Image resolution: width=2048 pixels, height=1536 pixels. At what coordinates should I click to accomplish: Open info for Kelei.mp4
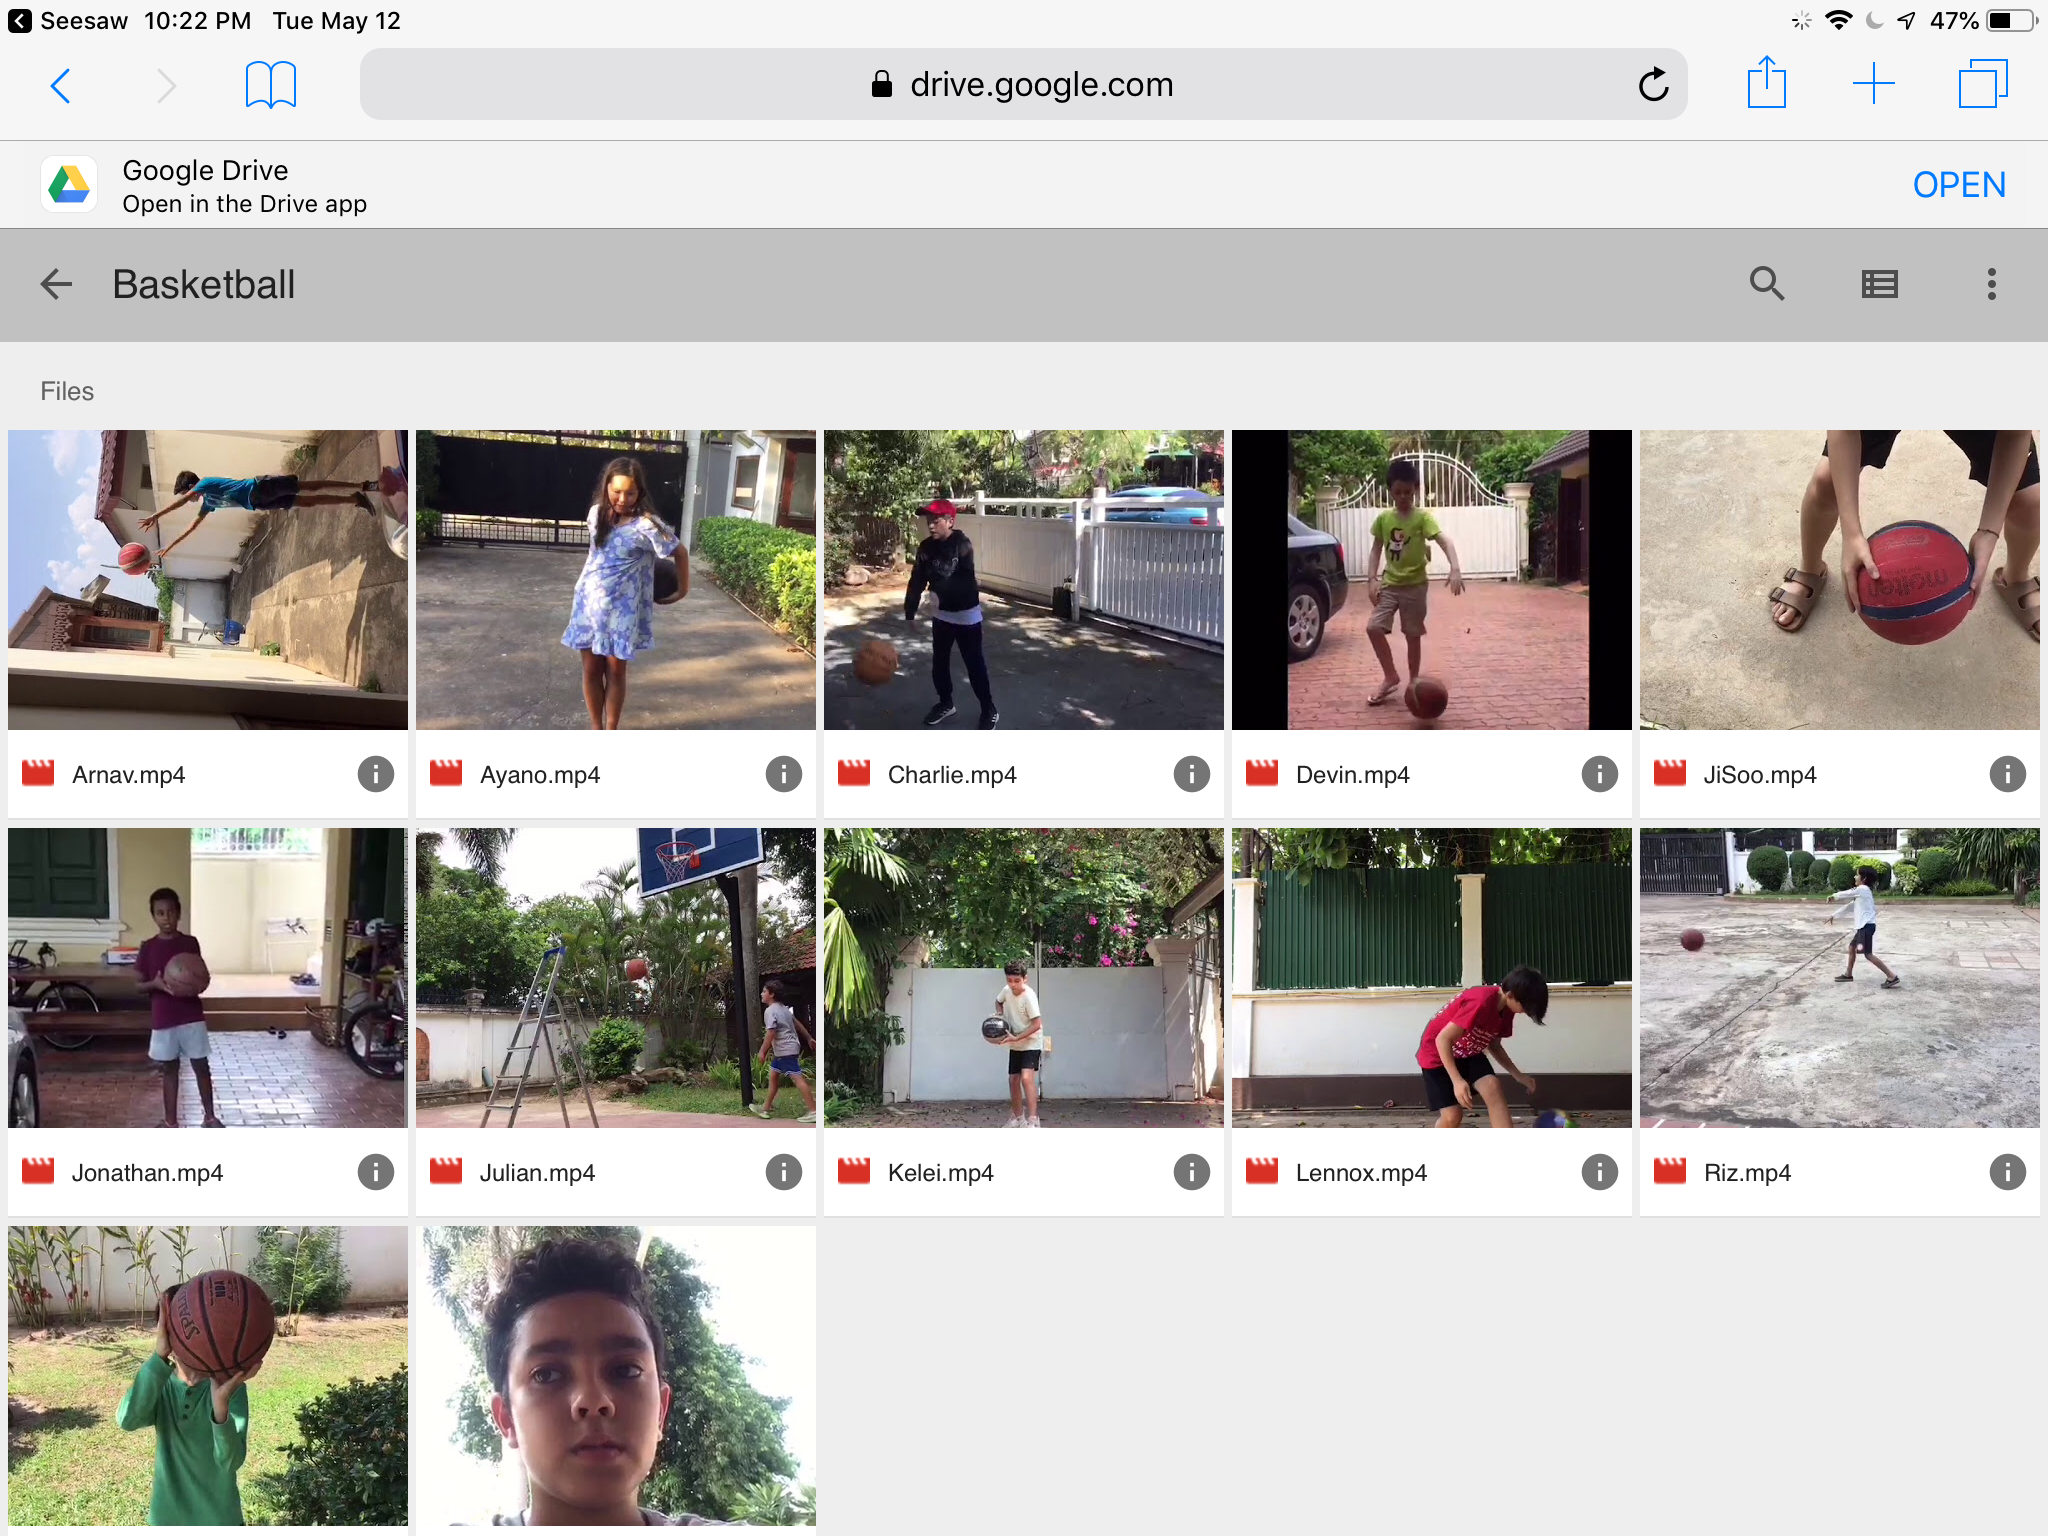[1191, 1172]
